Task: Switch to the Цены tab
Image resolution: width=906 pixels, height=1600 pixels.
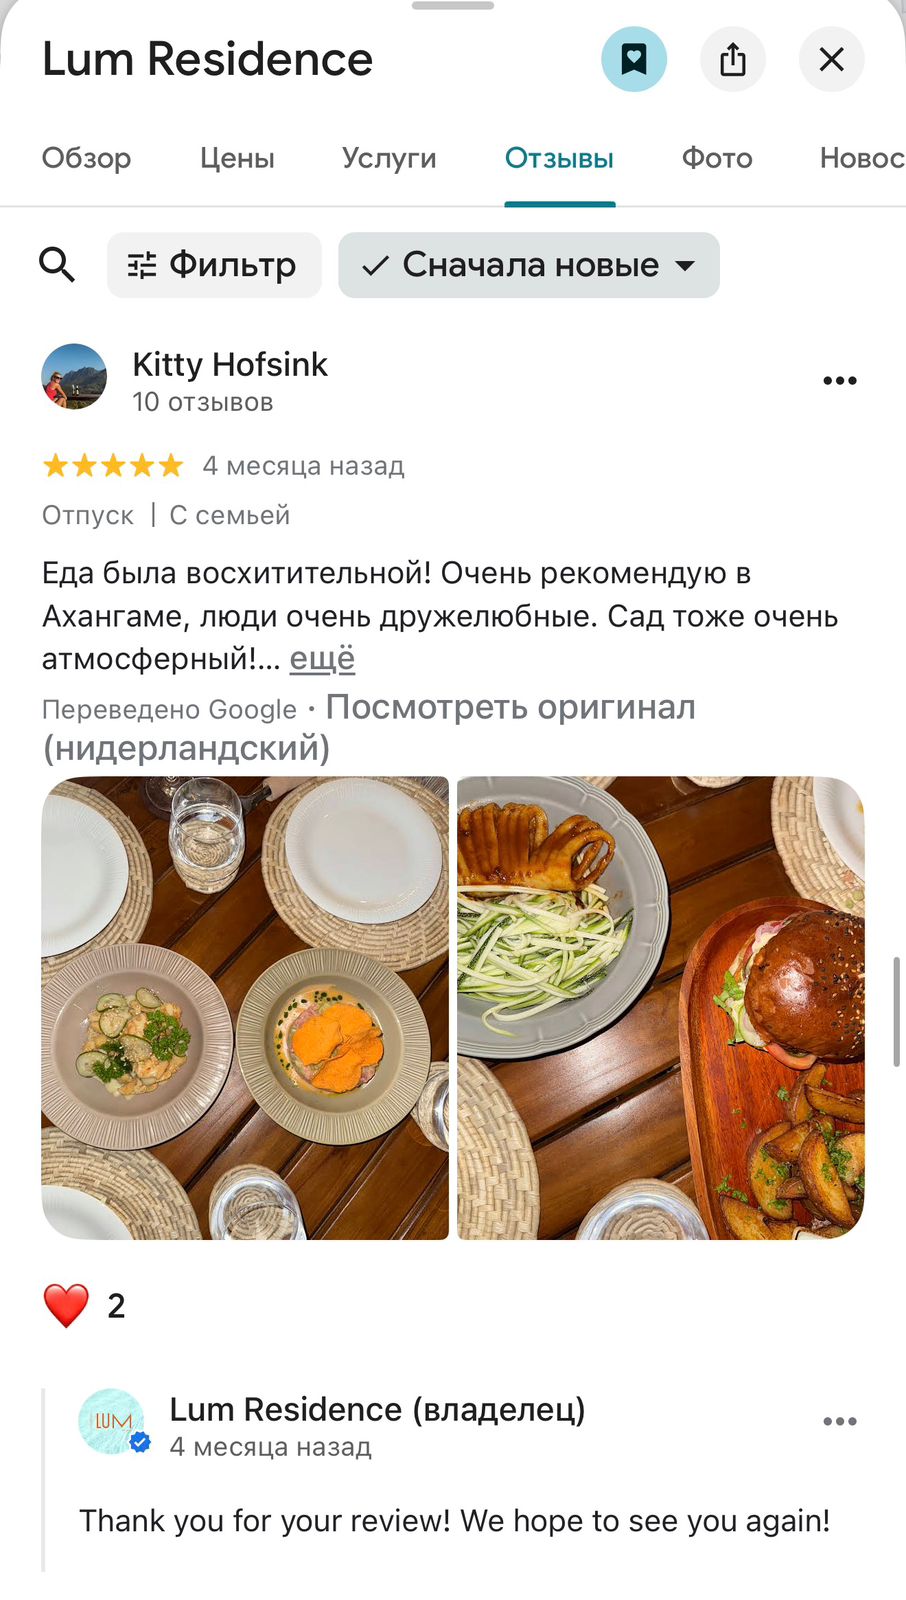Action: tap(237, 158)
